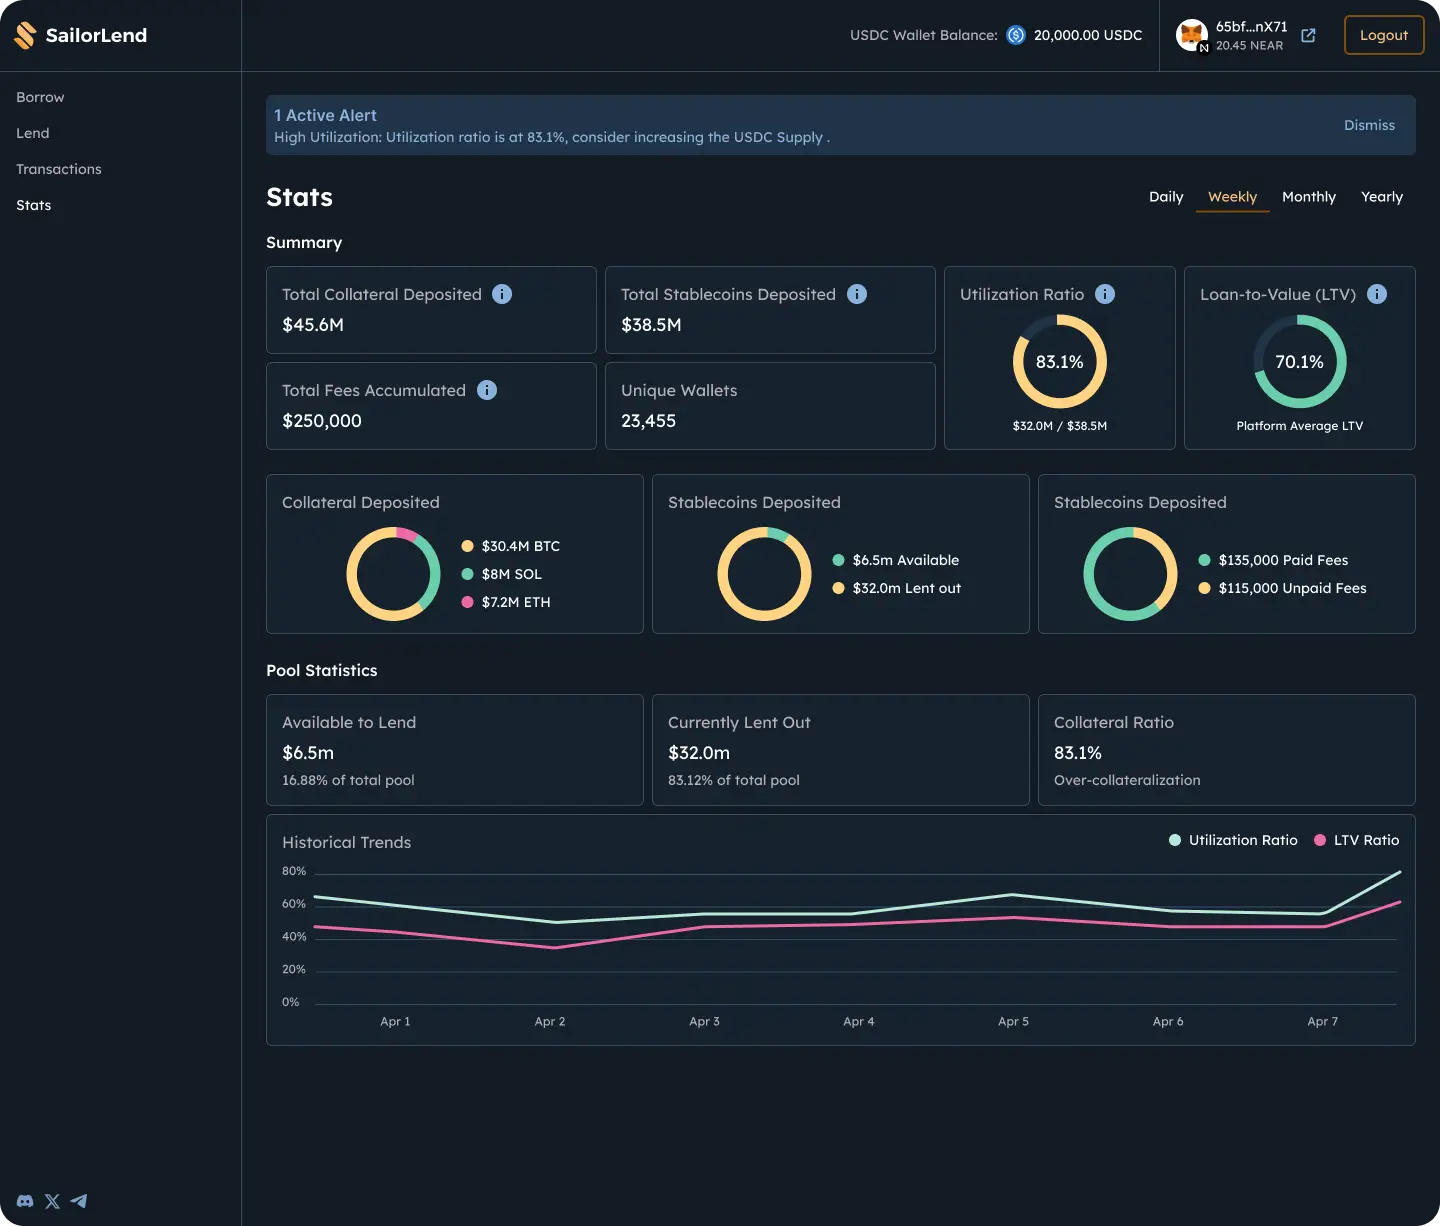Select the Monthly time range tab

coord(1308,197)
